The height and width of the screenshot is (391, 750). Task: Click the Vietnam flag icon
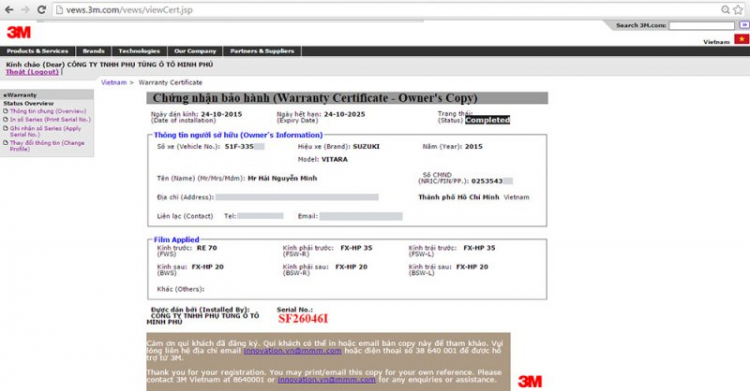click(x=742, y=39)
